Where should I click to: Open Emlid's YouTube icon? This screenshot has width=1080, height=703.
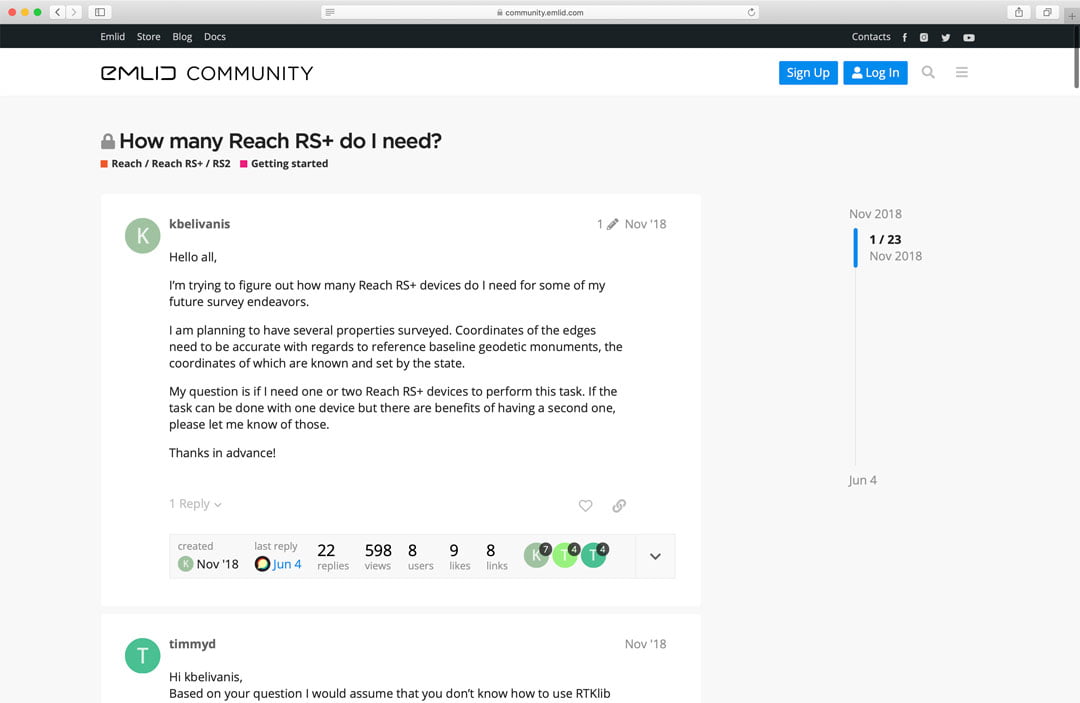(x=968, y=37)
